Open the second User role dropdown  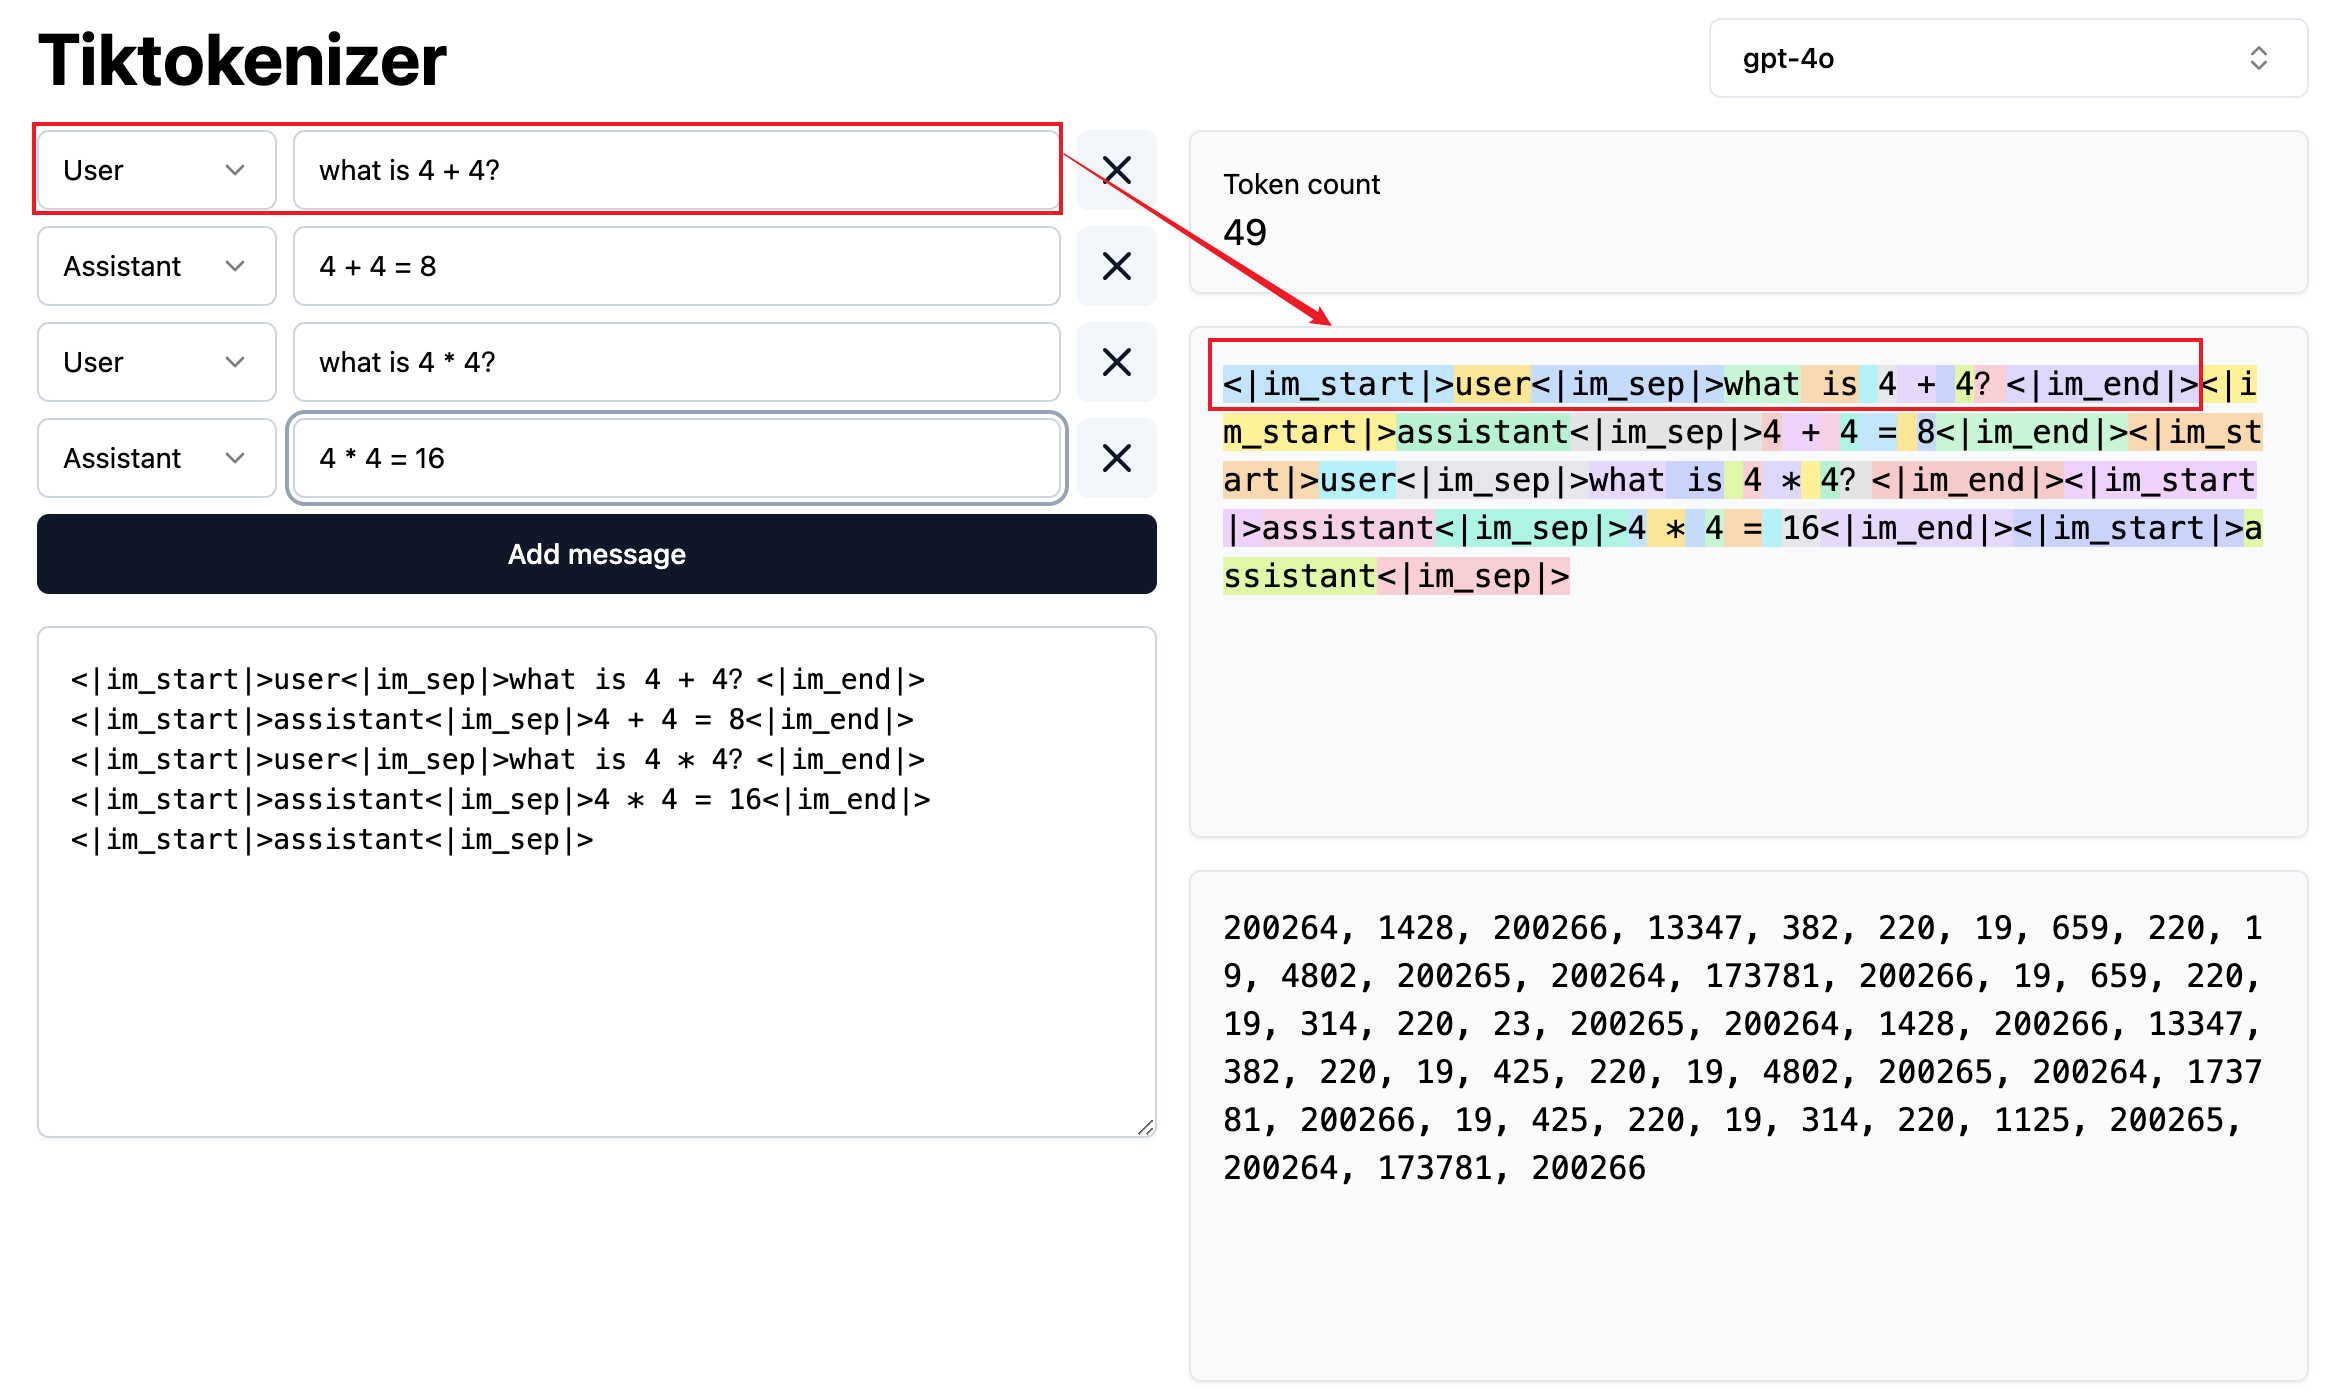click(x=156, y=362)
